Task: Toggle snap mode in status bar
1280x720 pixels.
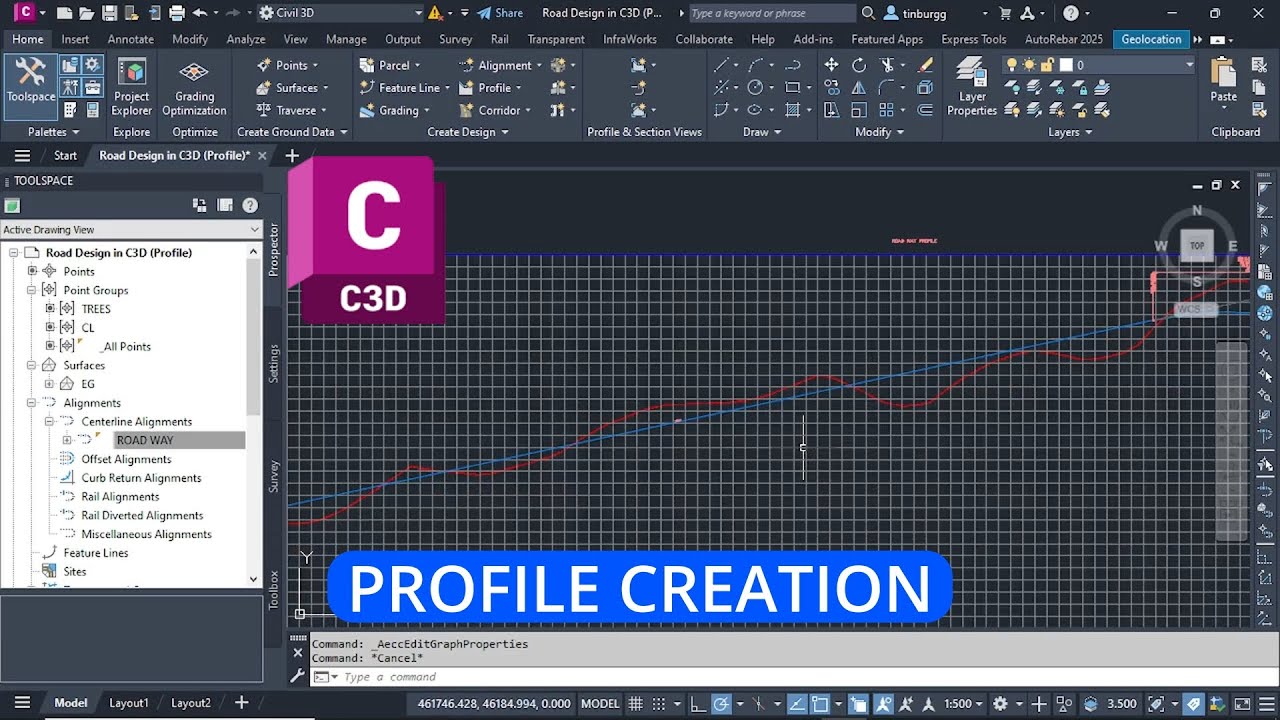Action: click(x=661, y=703)
